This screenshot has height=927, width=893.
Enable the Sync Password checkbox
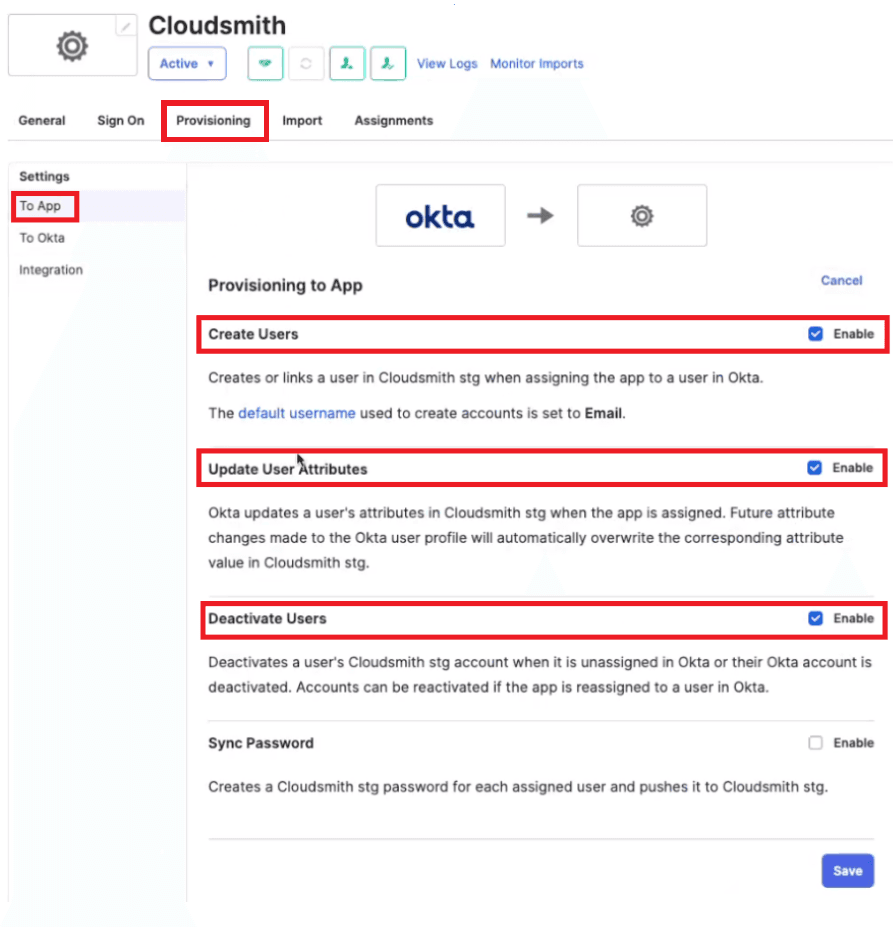pos(816,743)
